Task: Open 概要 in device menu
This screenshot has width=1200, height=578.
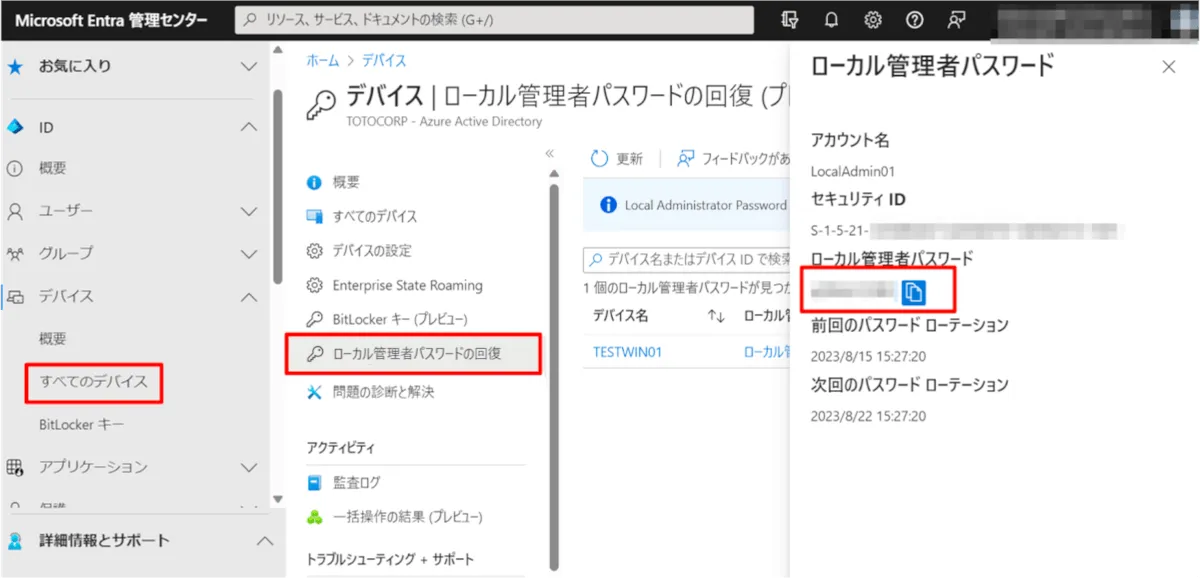Action: (x=346, y=182)
